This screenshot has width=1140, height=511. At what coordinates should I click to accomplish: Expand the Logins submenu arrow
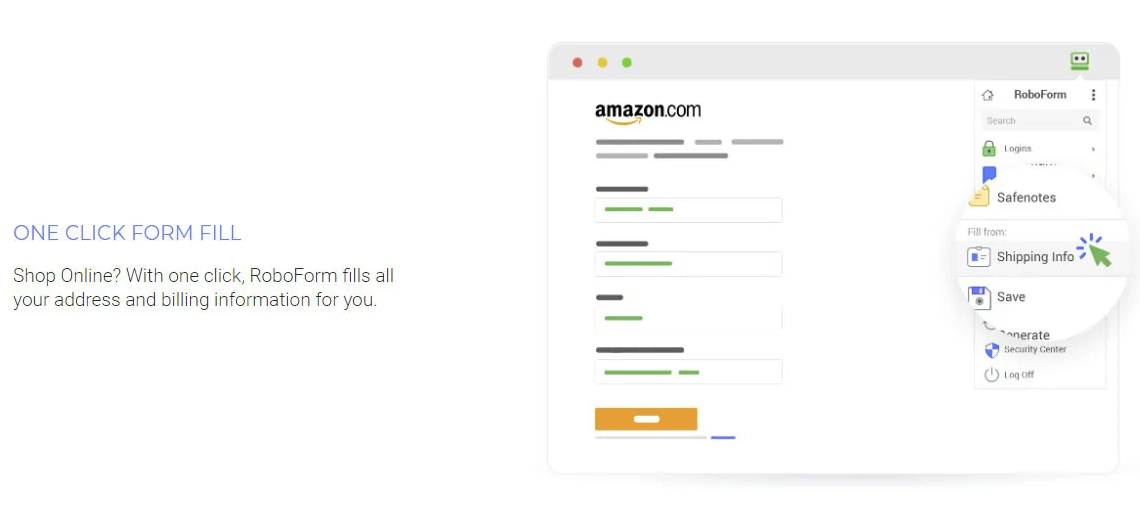[1093, 149]
